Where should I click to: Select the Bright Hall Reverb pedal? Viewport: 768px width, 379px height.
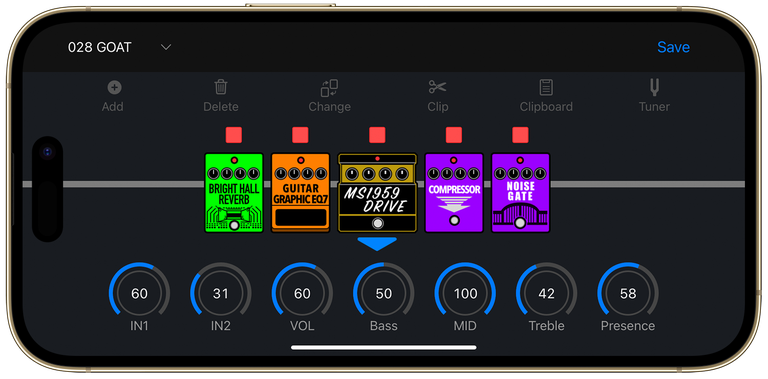click(234, 192)
